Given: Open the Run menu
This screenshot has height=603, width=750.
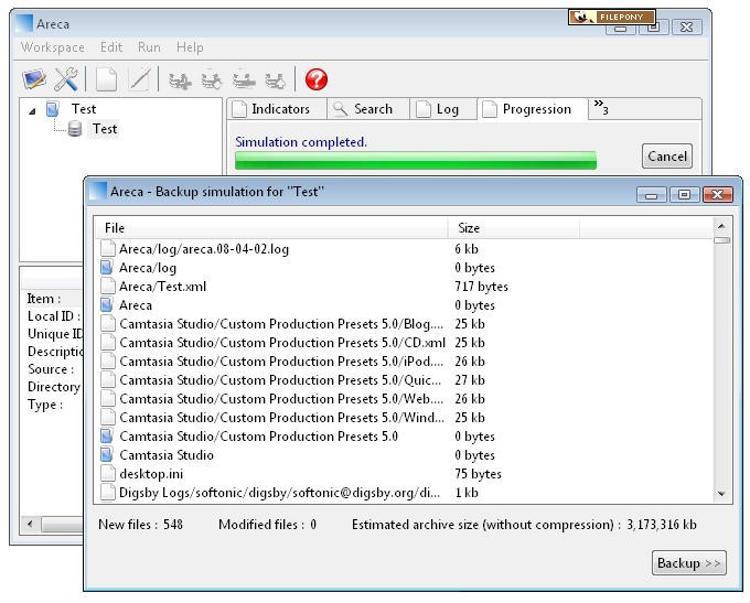Looking at the screenshot, I should (149, 47).
